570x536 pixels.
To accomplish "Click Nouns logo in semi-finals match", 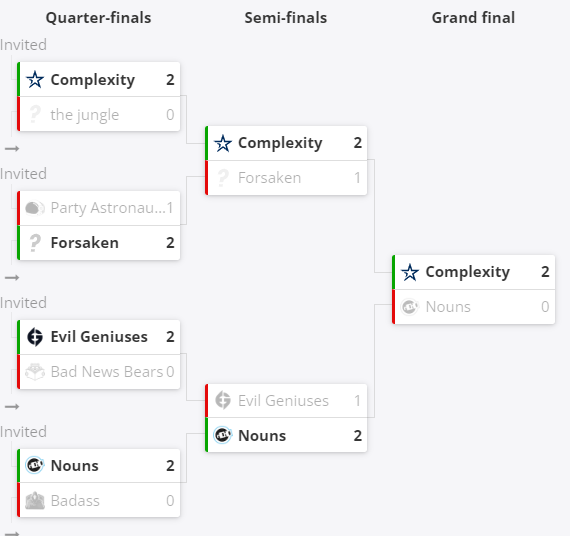I will coord(222,435).
